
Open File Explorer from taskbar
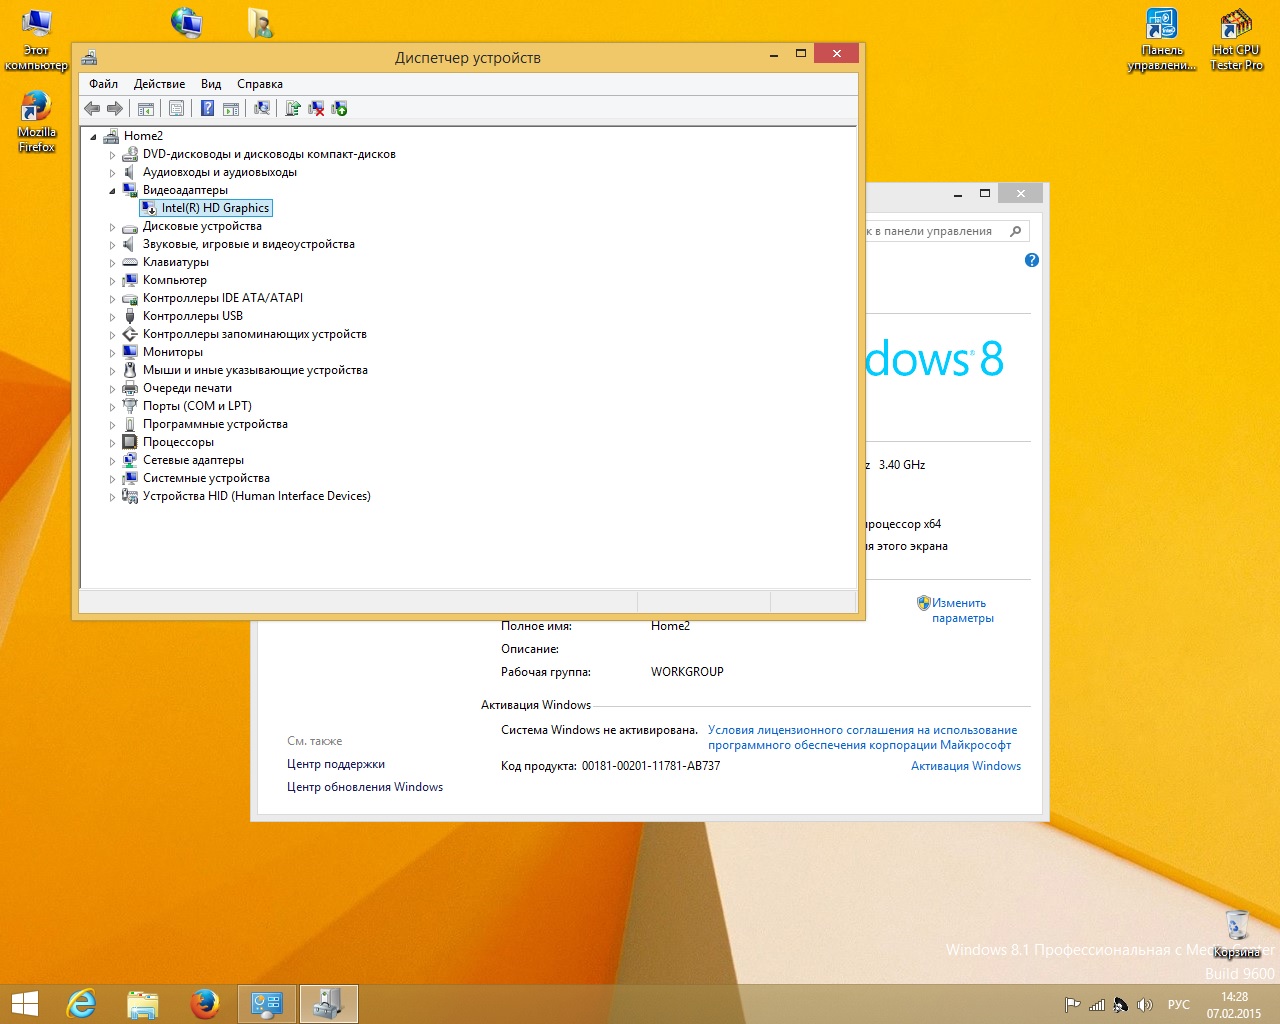coord(143,1004)
